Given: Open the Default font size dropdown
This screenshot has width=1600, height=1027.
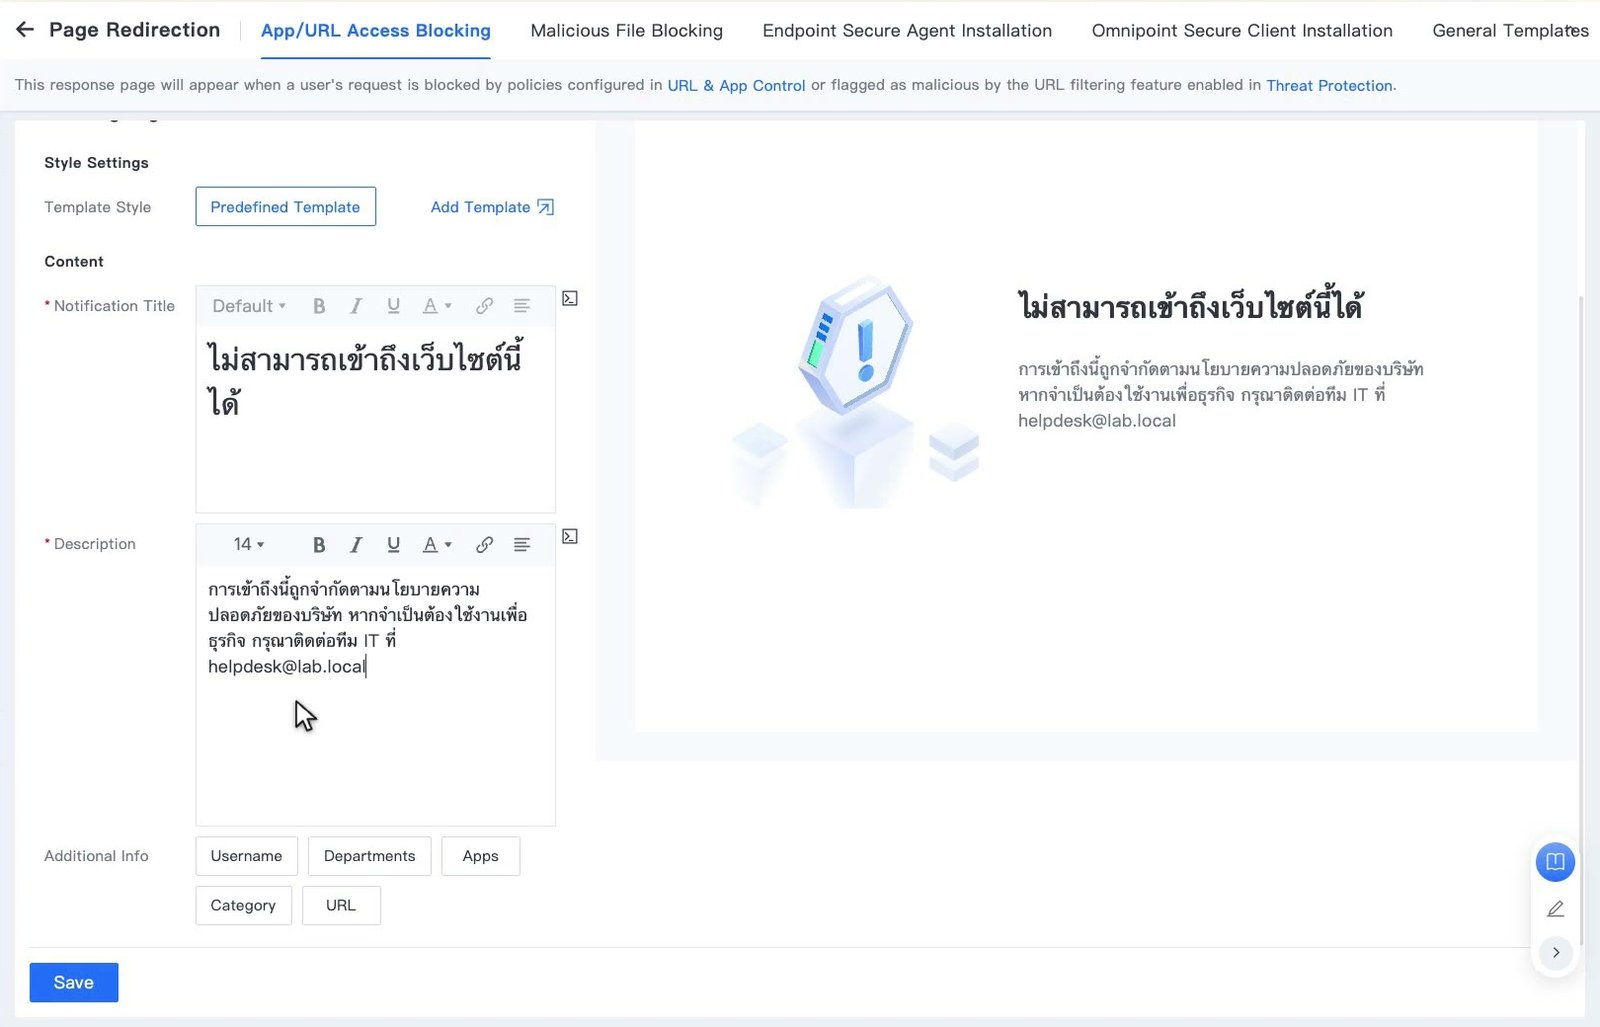Looking at the screenshot, I should click(x=249, y=306).
